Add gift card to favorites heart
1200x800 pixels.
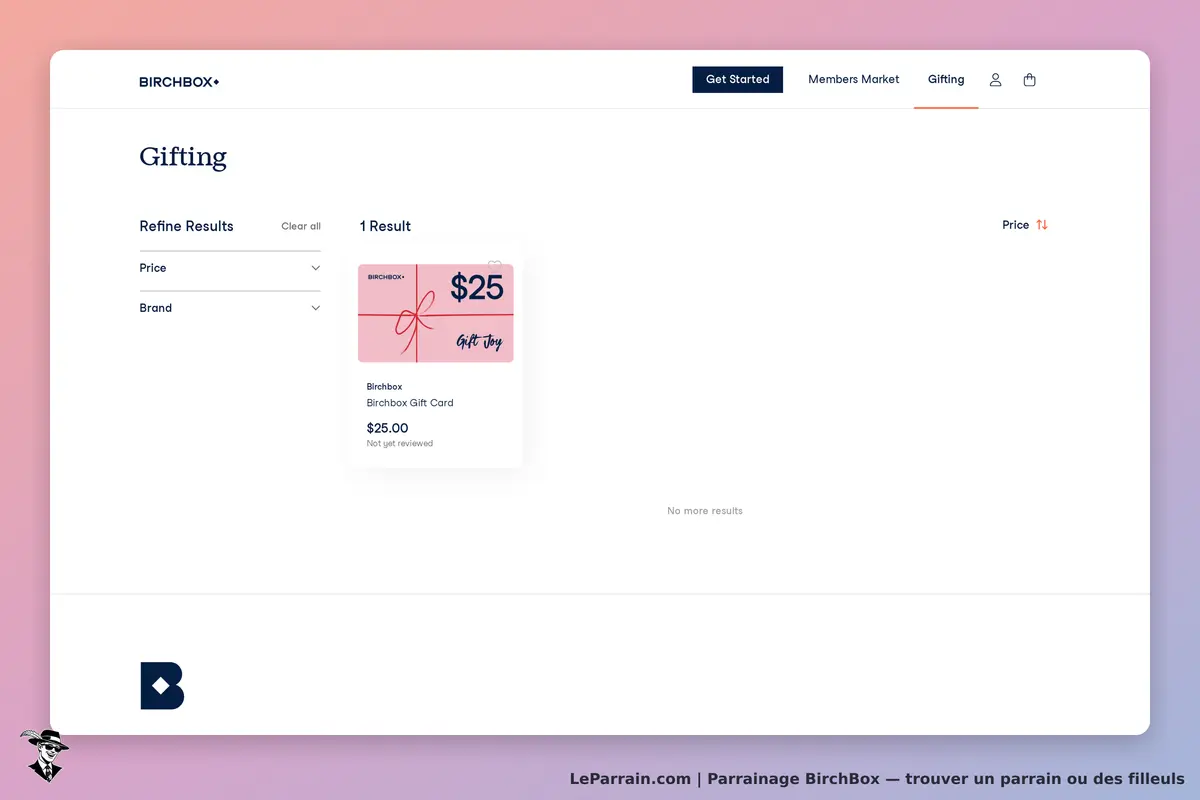494,266
